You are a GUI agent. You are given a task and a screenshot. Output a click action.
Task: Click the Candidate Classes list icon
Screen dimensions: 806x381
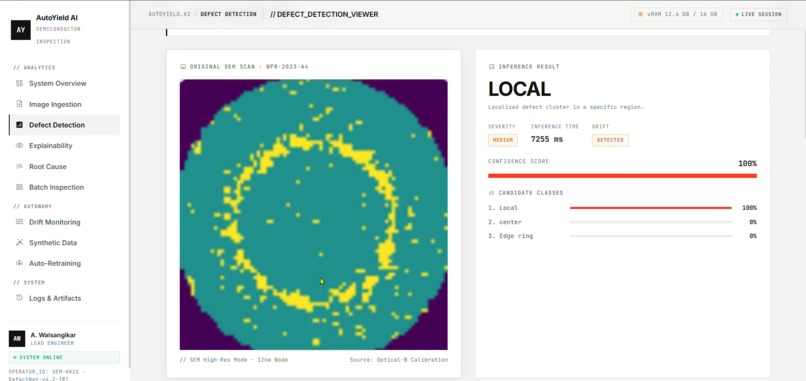pyautogui.click(x=491, y=193)
